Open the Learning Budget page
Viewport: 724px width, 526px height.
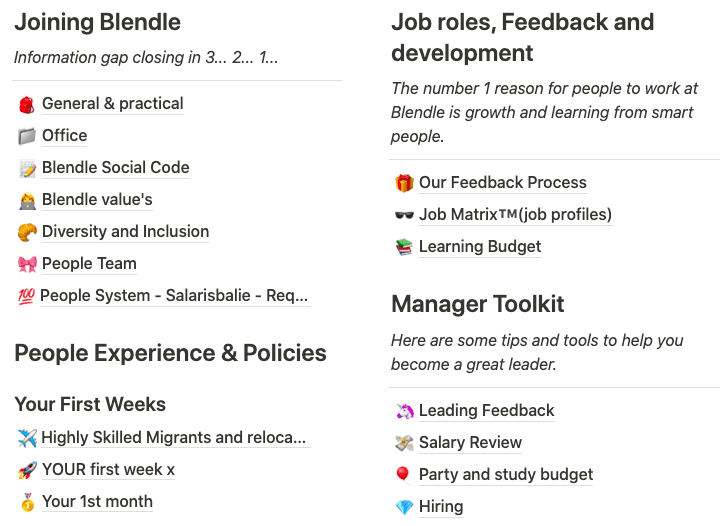pos(480,247)
